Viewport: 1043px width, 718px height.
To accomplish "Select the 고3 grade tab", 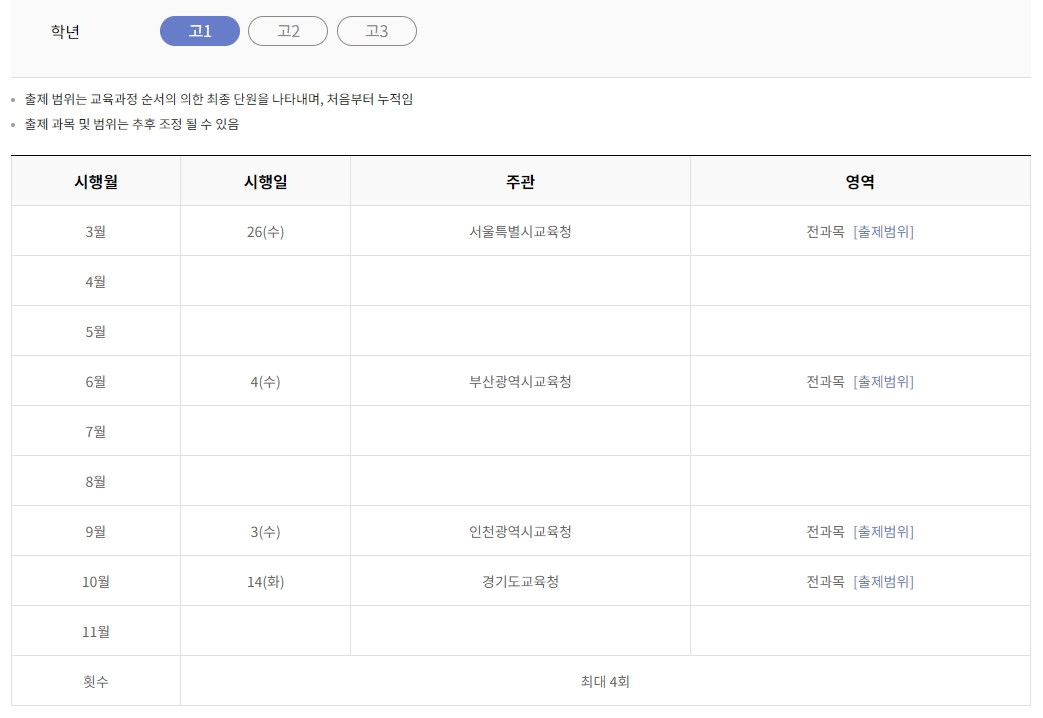I will click(x=377, y=30).
